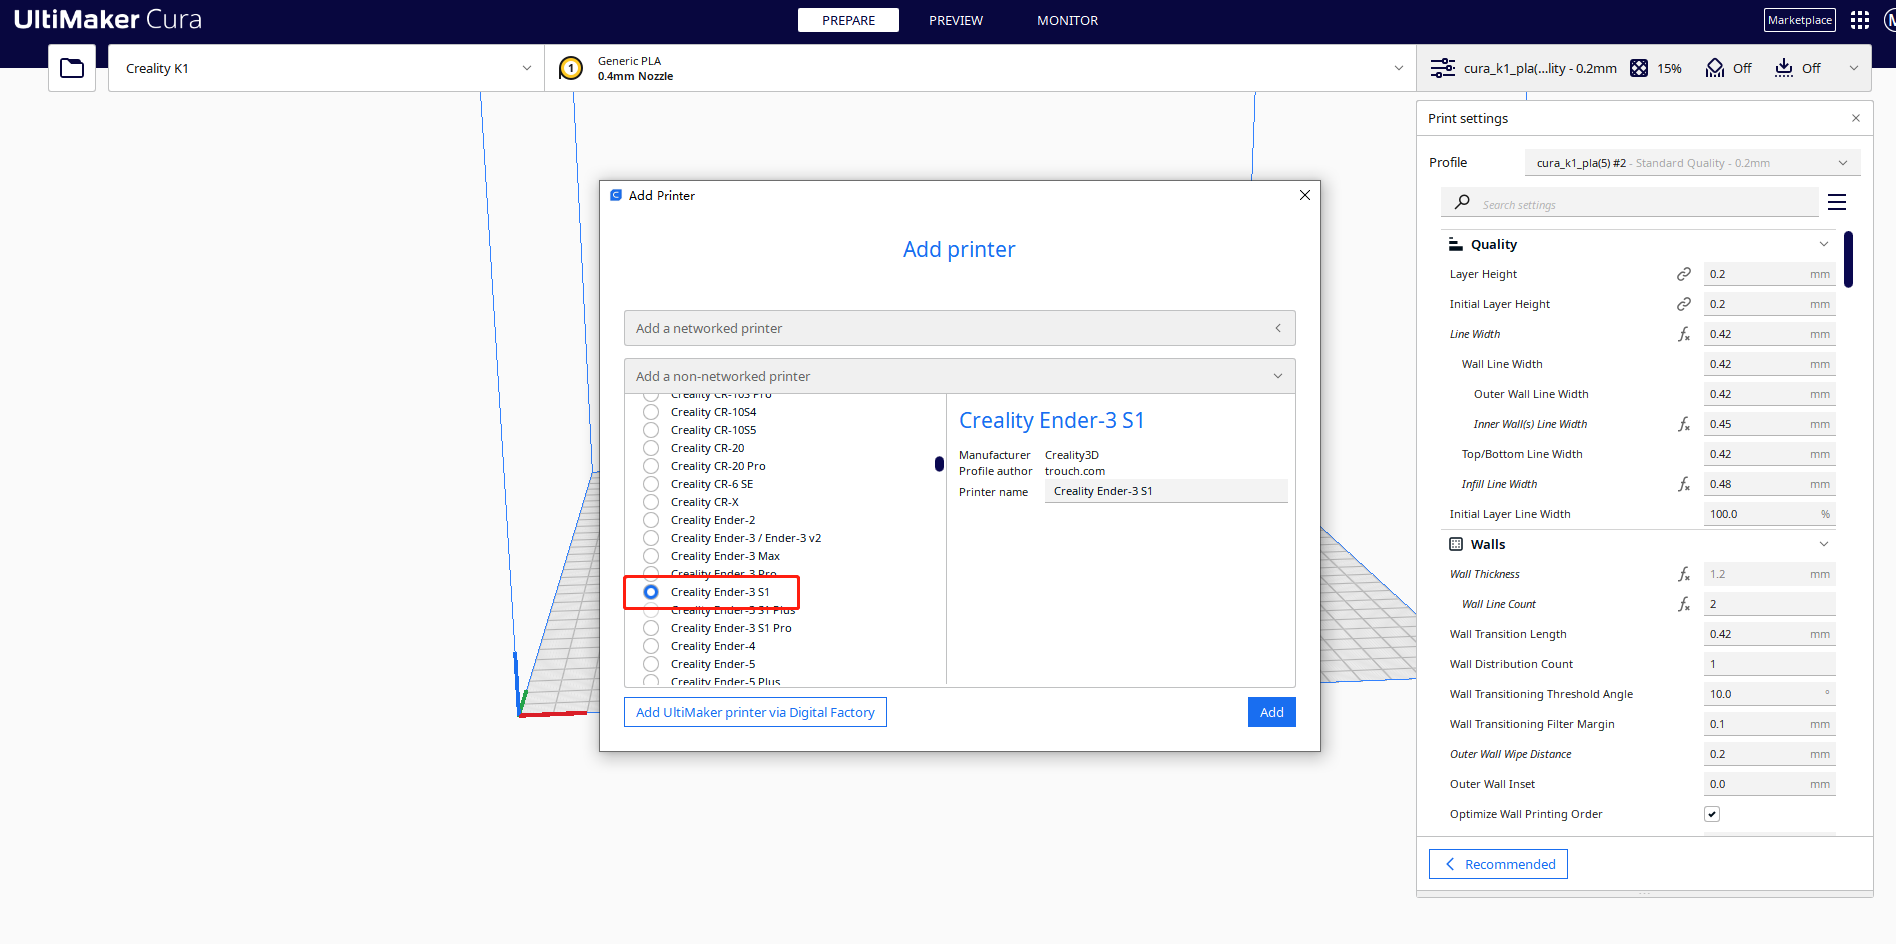Click the Quality section icon
Viewport: 1896px width, 944px height.
1456,244
